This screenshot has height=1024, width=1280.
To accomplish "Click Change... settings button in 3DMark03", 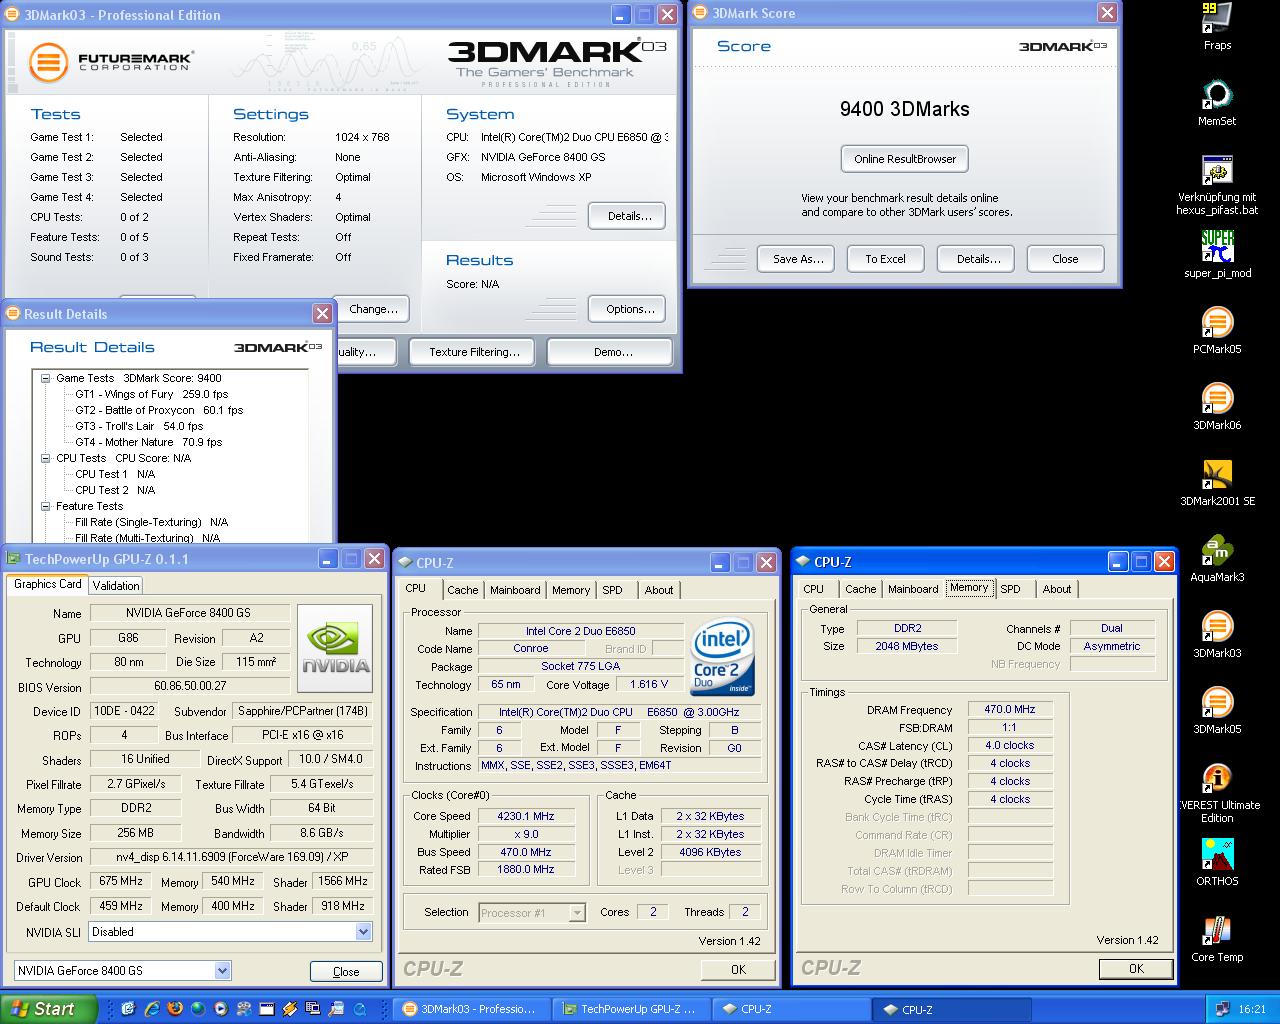I will pos(373,309).
